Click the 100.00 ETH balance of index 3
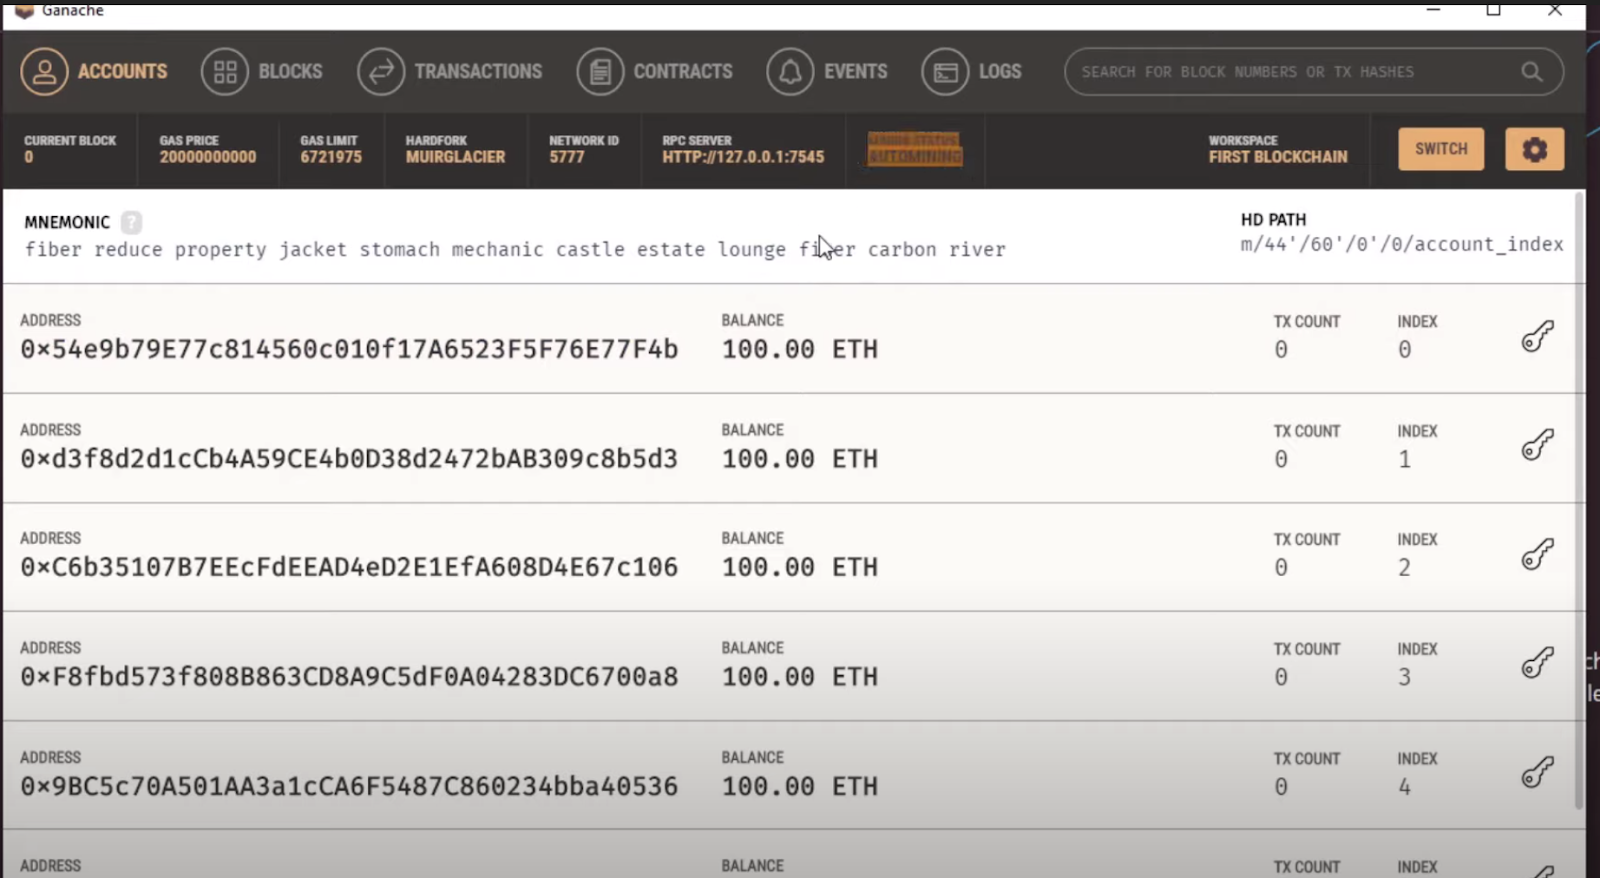The width and height of the screenshot is (1600, 878). [800, 677]
